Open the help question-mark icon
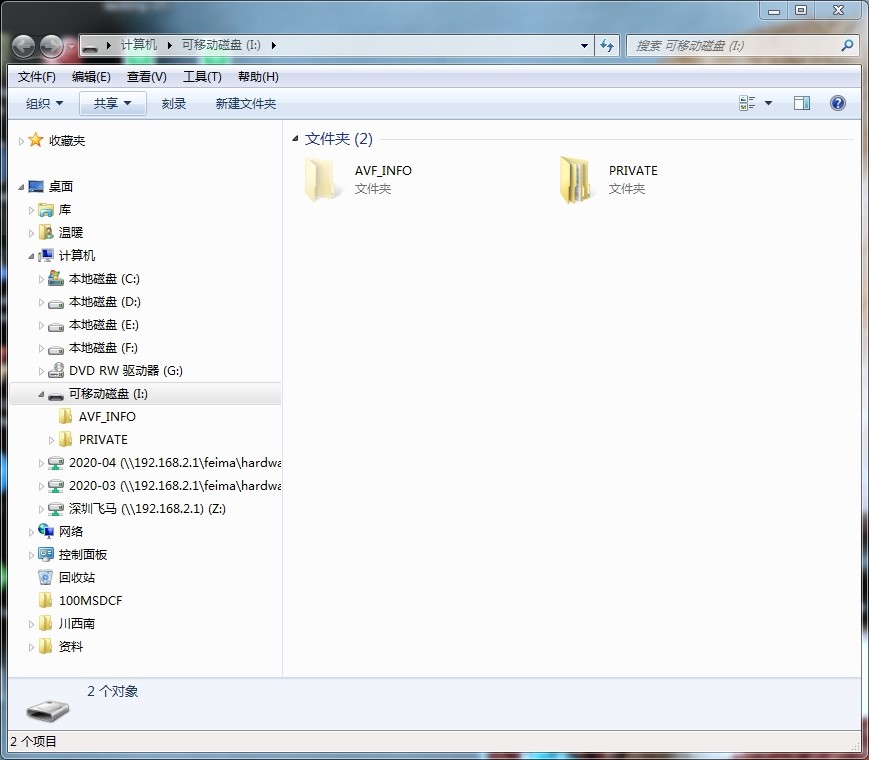Image resolution: width=869 pixels, height=760 pixels. point(837,103)
